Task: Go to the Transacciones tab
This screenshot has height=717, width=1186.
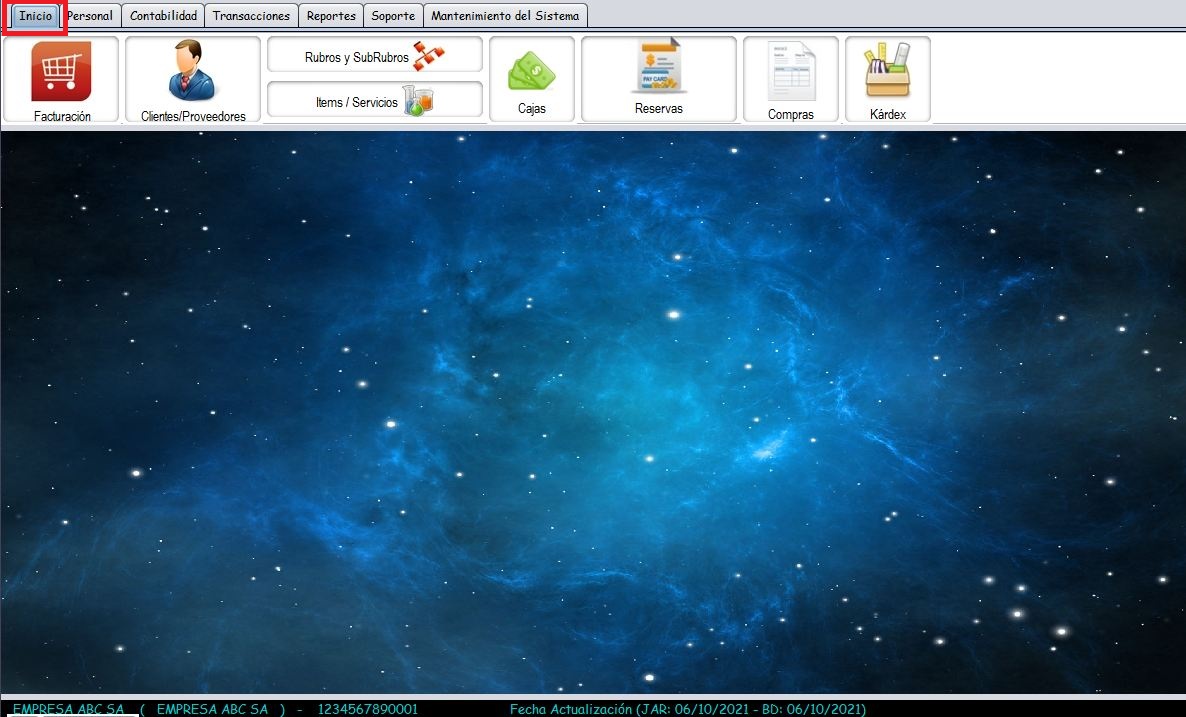Action: 251,16
